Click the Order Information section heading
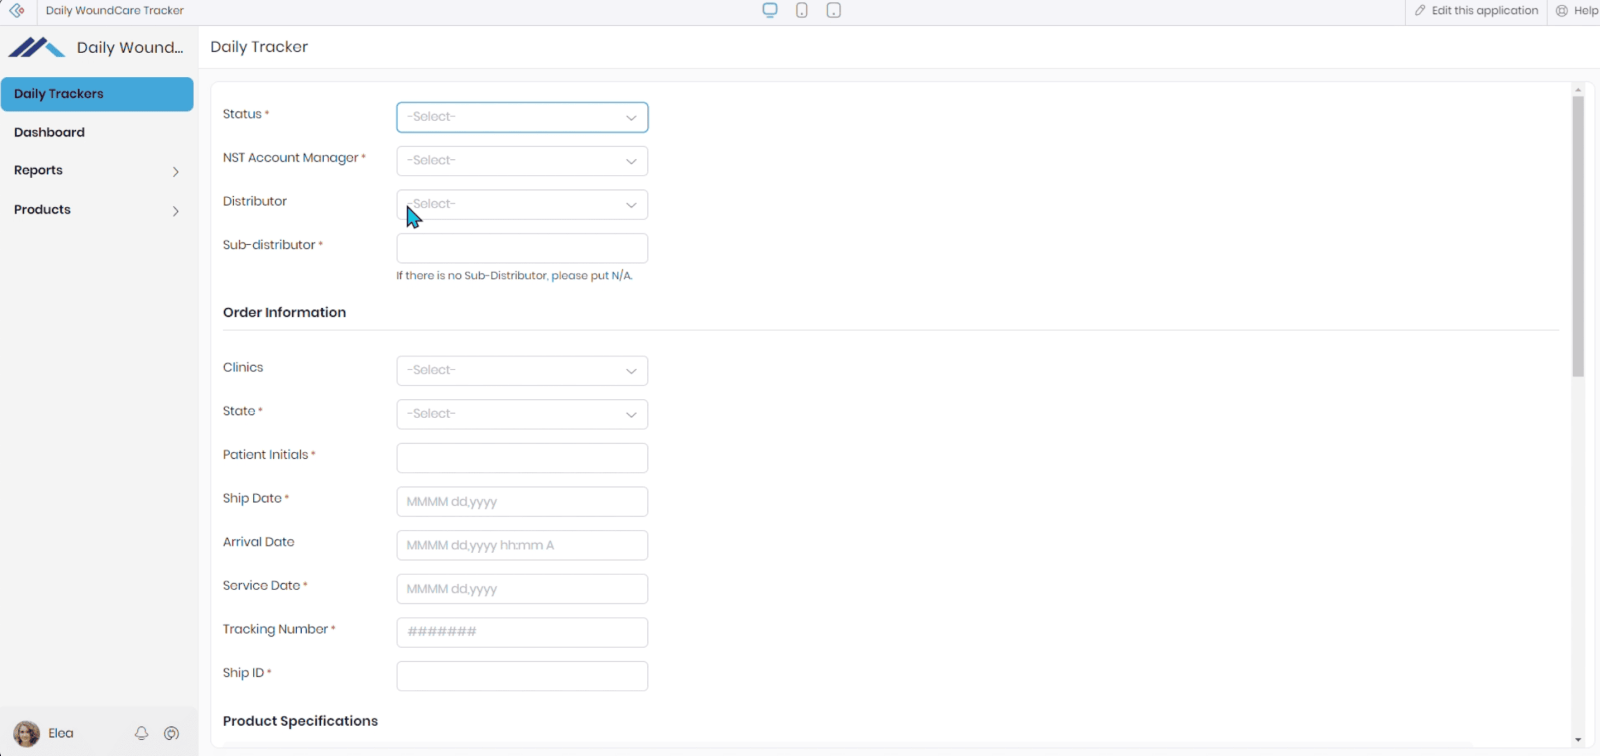1600x756 pixels. pos(284,312)
